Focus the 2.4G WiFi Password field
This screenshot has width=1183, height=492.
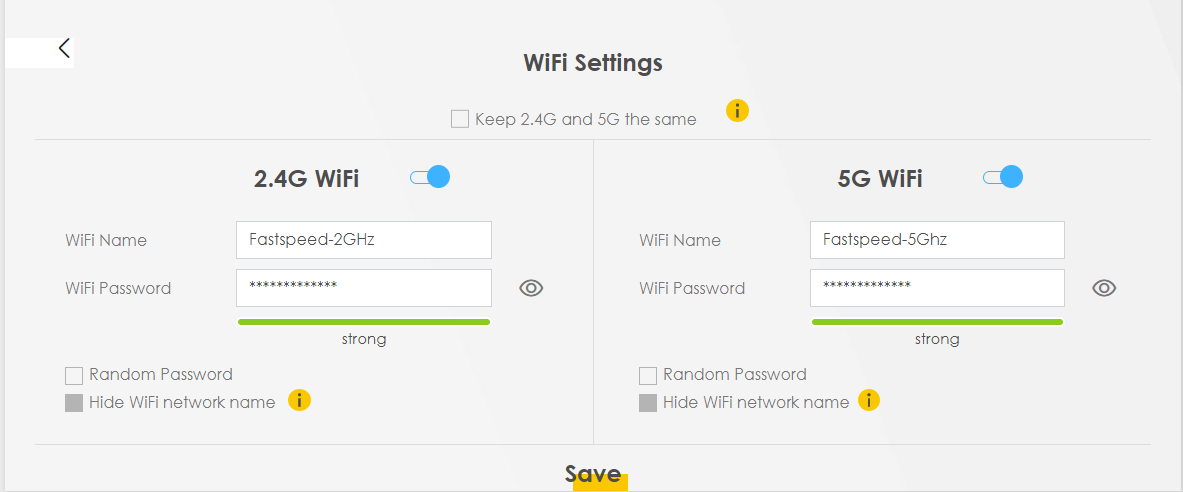pos(364,288)
